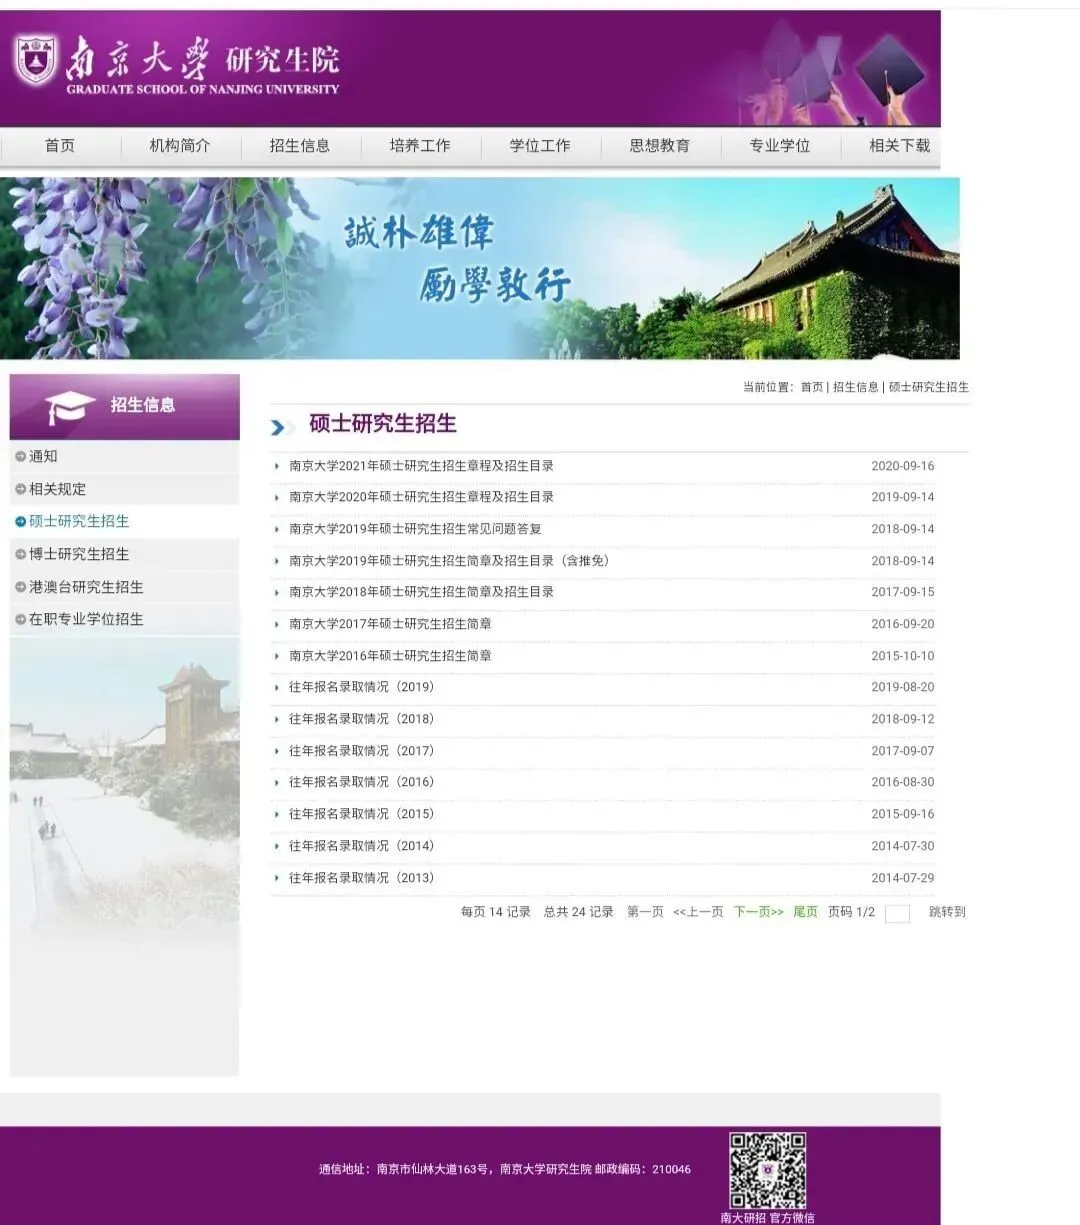Open 往年报名录取情况（2018）

[362, 719]
